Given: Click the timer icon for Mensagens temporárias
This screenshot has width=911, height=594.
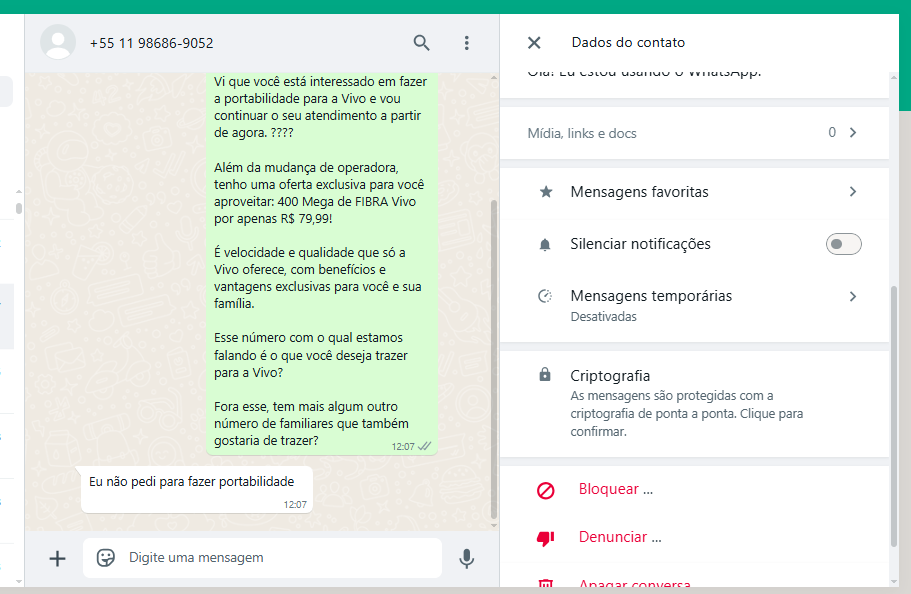Looking at the screenshot, I should tap(545, 296).
